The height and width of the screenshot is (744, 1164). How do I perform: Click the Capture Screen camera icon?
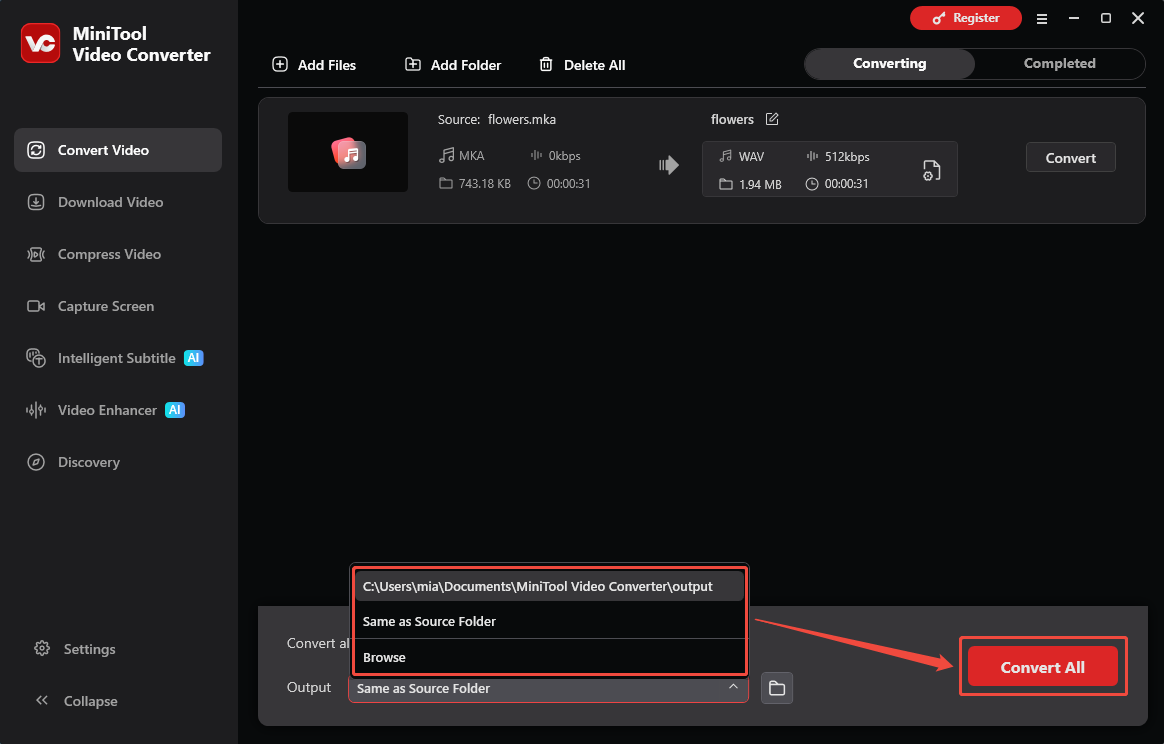point(36,306)
